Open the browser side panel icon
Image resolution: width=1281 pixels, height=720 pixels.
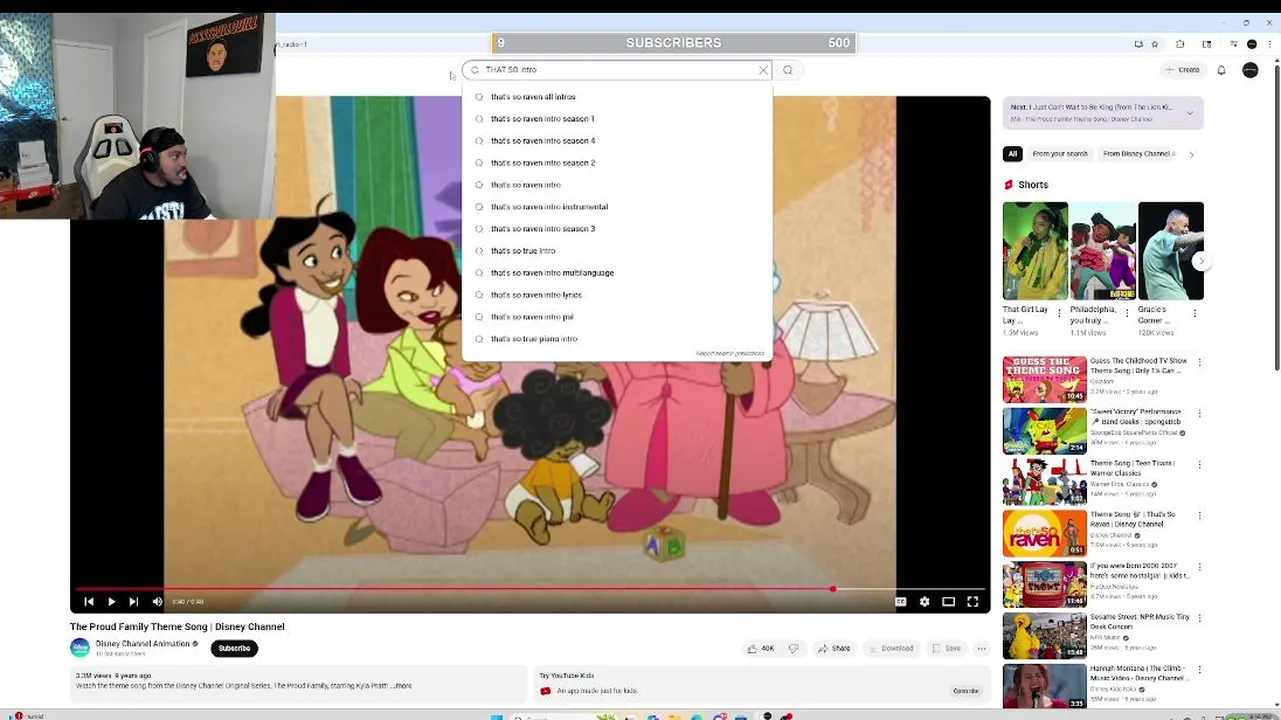click(x=1207, y=44)
